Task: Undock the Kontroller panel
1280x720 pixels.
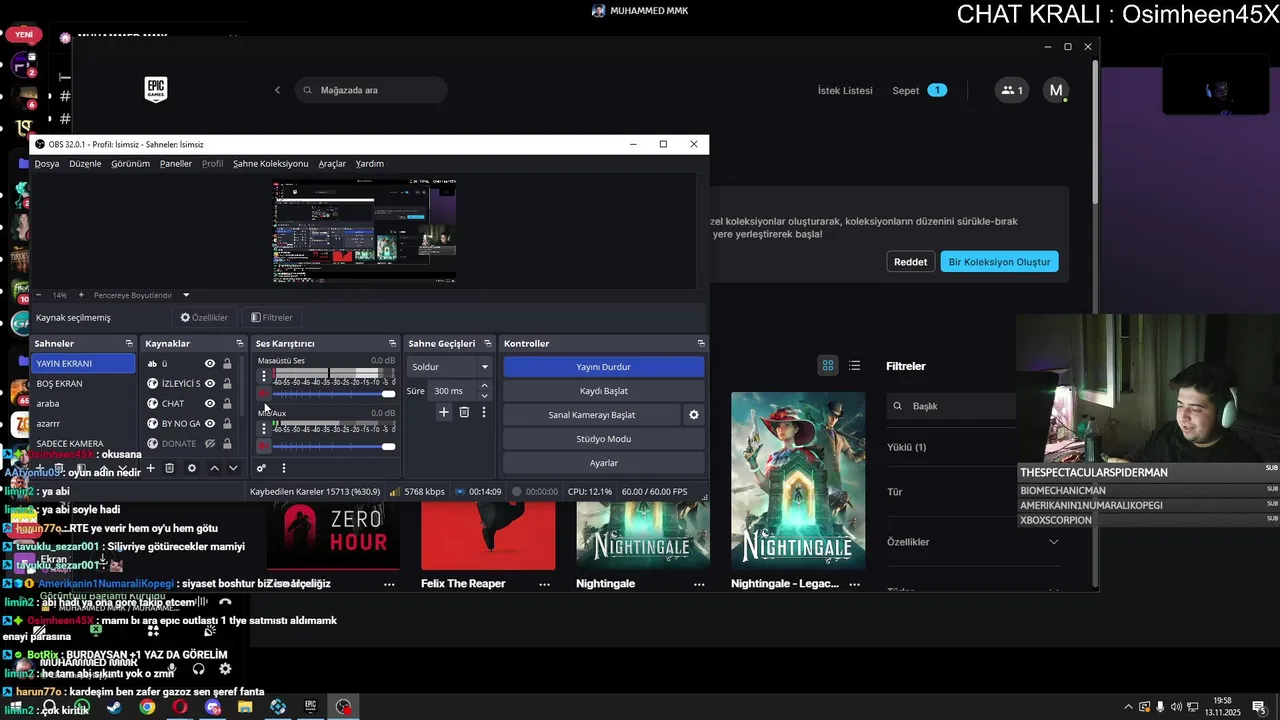Action: (x=701, y=343)
